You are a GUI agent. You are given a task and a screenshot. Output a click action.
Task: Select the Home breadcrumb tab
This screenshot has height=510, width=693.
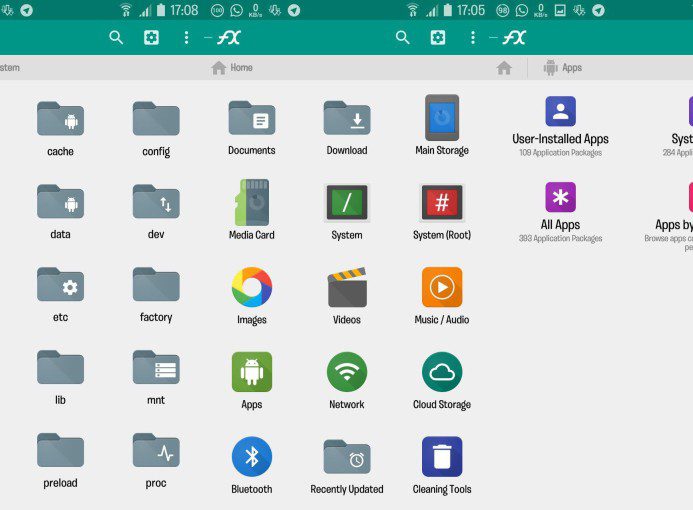pyautogui.click(x=232, y=68)
